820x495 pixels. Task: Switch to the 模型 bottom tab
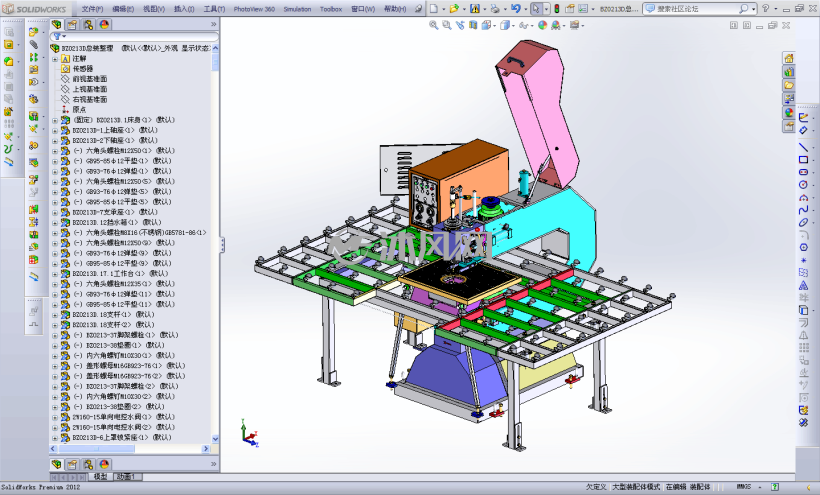[x=100, y=477]
